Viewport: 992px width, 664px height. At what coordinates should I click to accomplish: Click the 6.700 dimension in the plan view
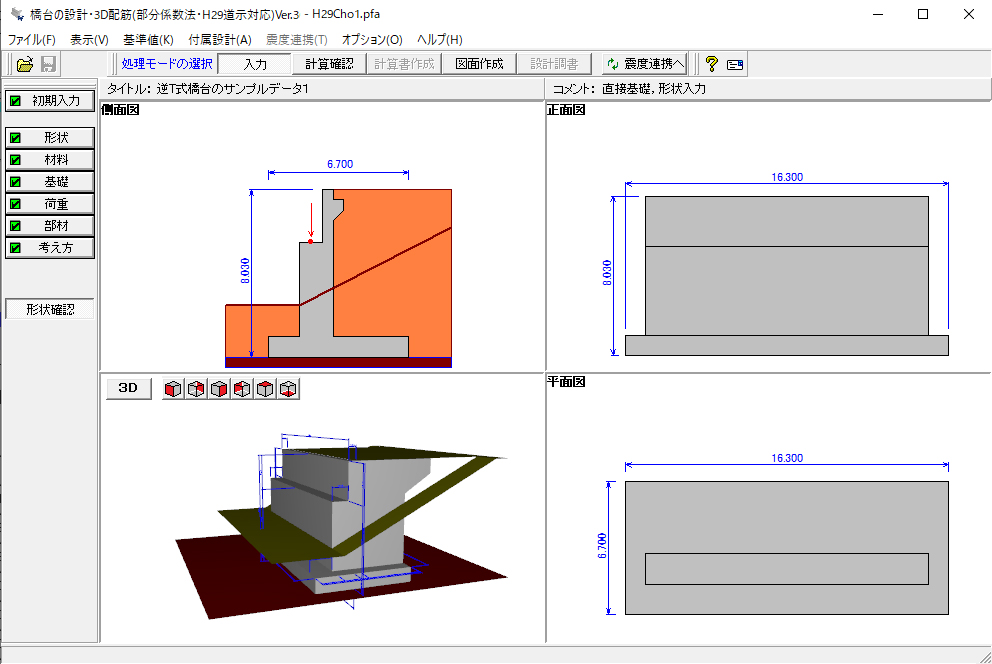602,546
